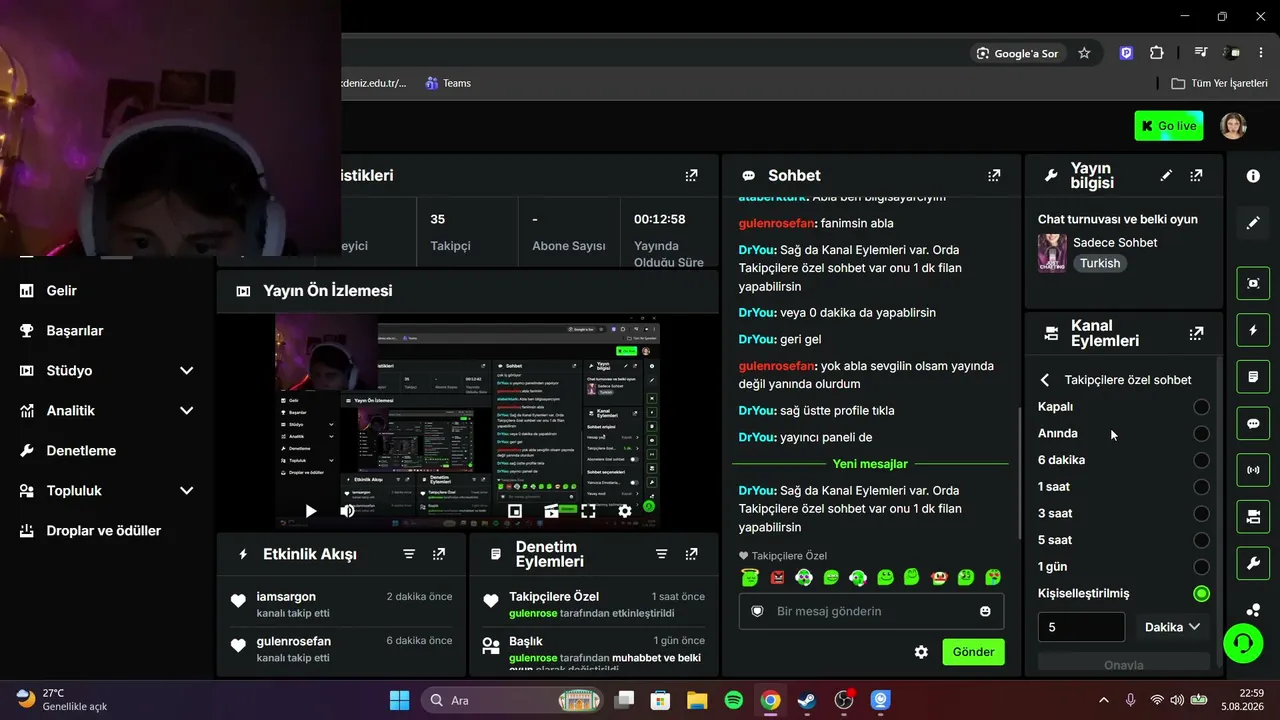Expand the Stüdyo sidebar section

point(186,371)
